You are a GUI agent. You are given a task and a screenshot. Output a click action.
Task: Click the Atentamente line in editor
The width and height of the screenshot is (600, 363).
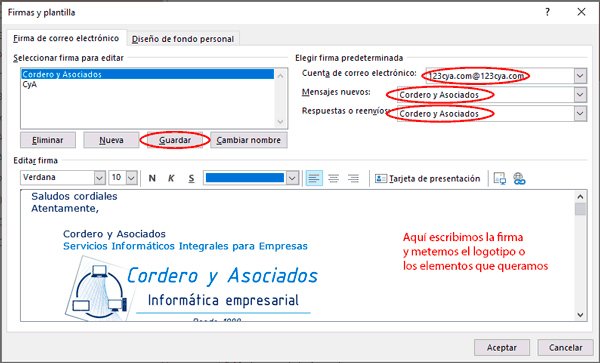point(65,208)
